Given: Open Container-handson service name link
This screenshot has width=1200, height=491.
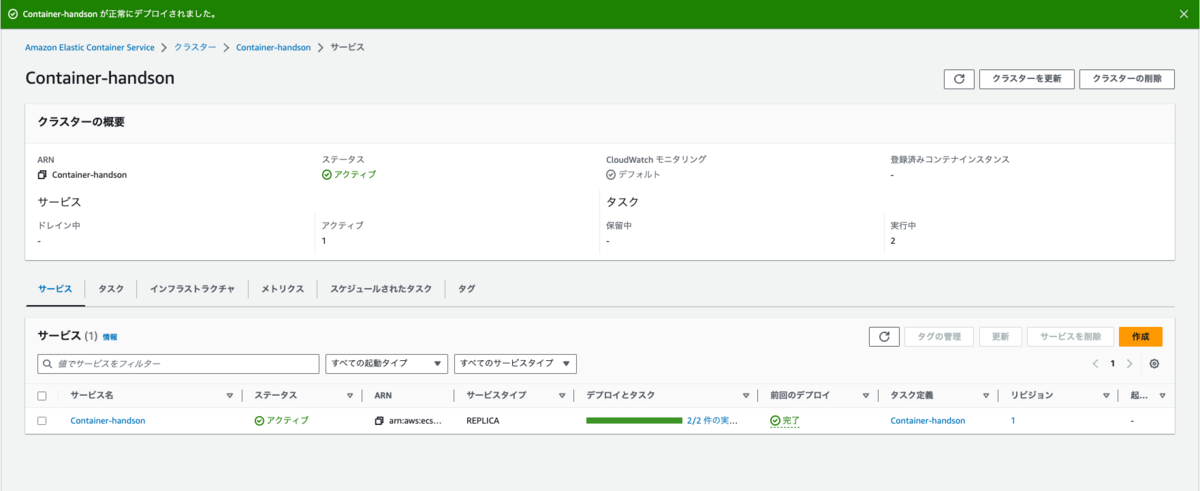Looking at the screenshot, I should (108, 421).
